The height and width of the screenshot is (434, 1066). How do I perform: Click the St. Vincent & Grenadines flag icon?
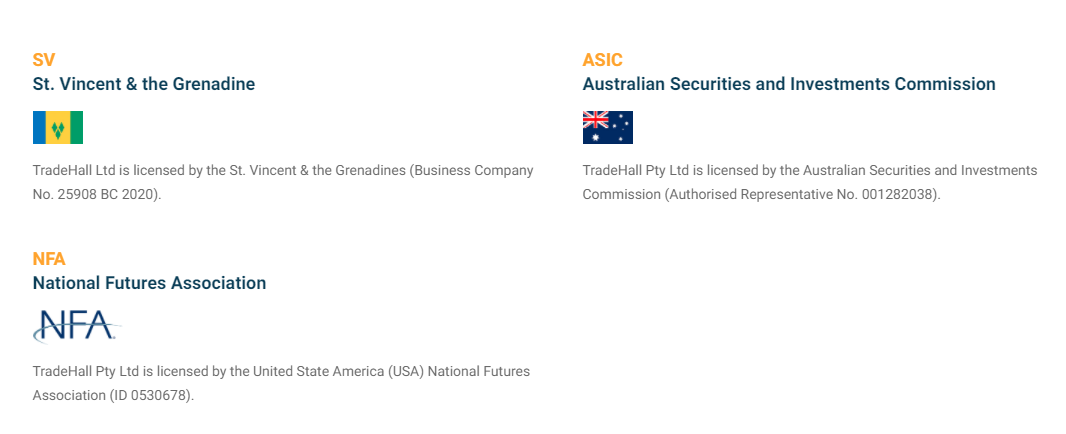tap(58, 127)
